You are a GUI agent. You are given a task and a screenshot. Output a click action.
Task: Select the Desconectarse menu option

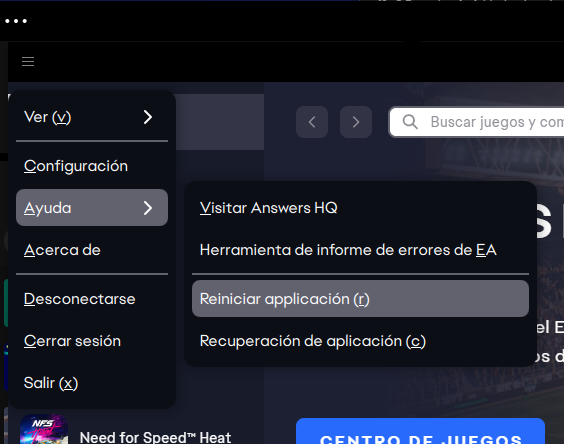(92, 299)
